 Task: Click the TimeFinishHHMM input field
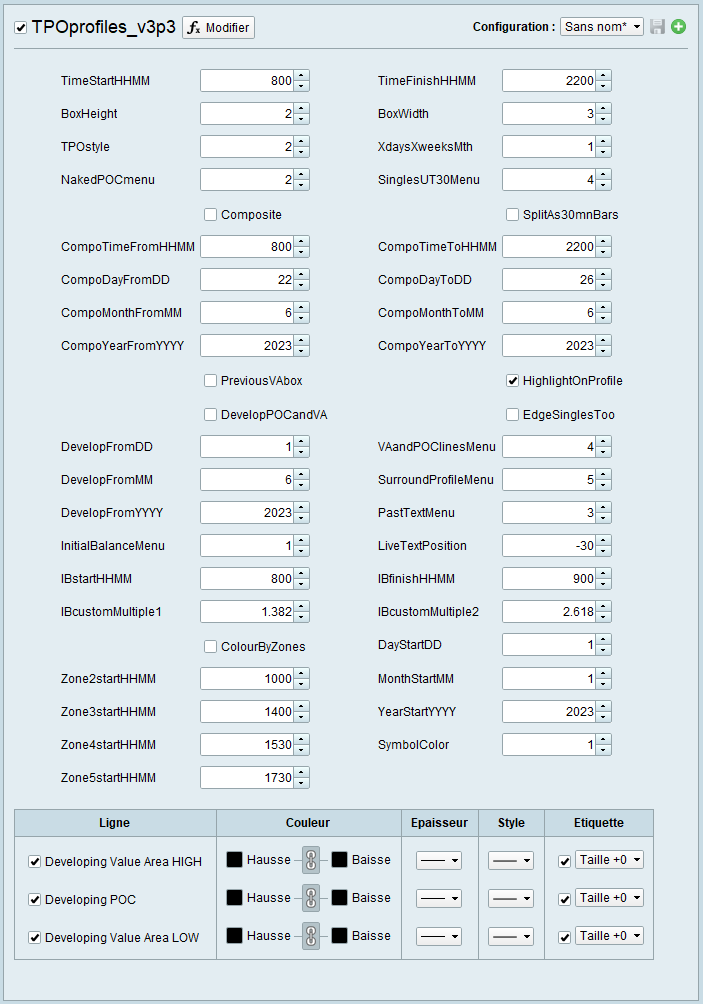[x=549, y=81]
